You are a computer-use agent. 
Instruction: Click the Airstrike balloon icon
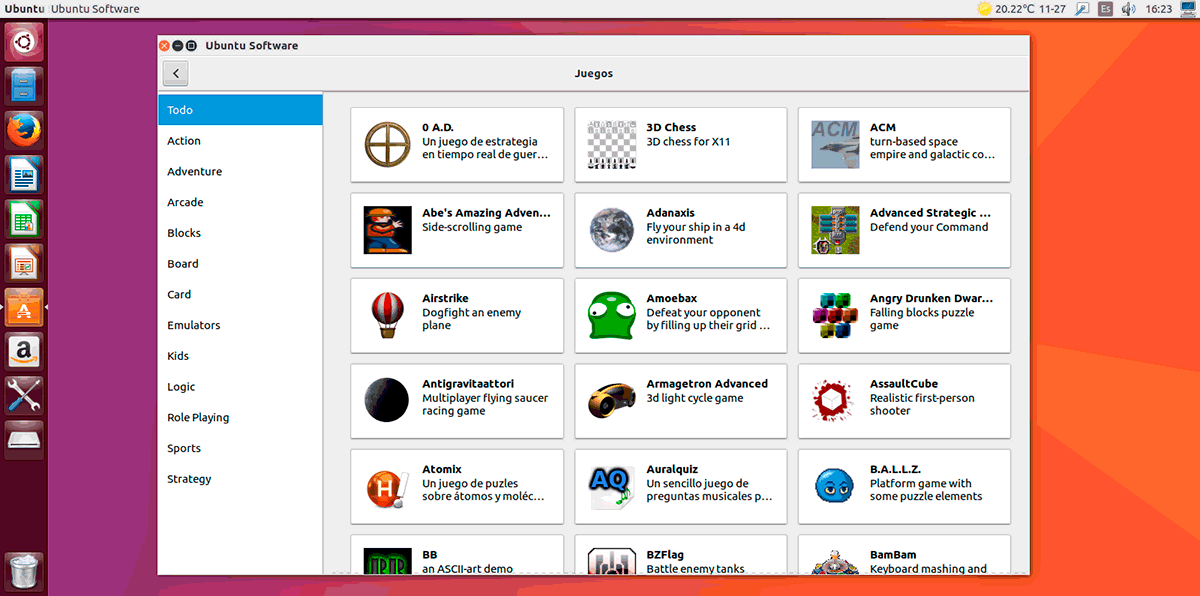(x=387, y=316)
